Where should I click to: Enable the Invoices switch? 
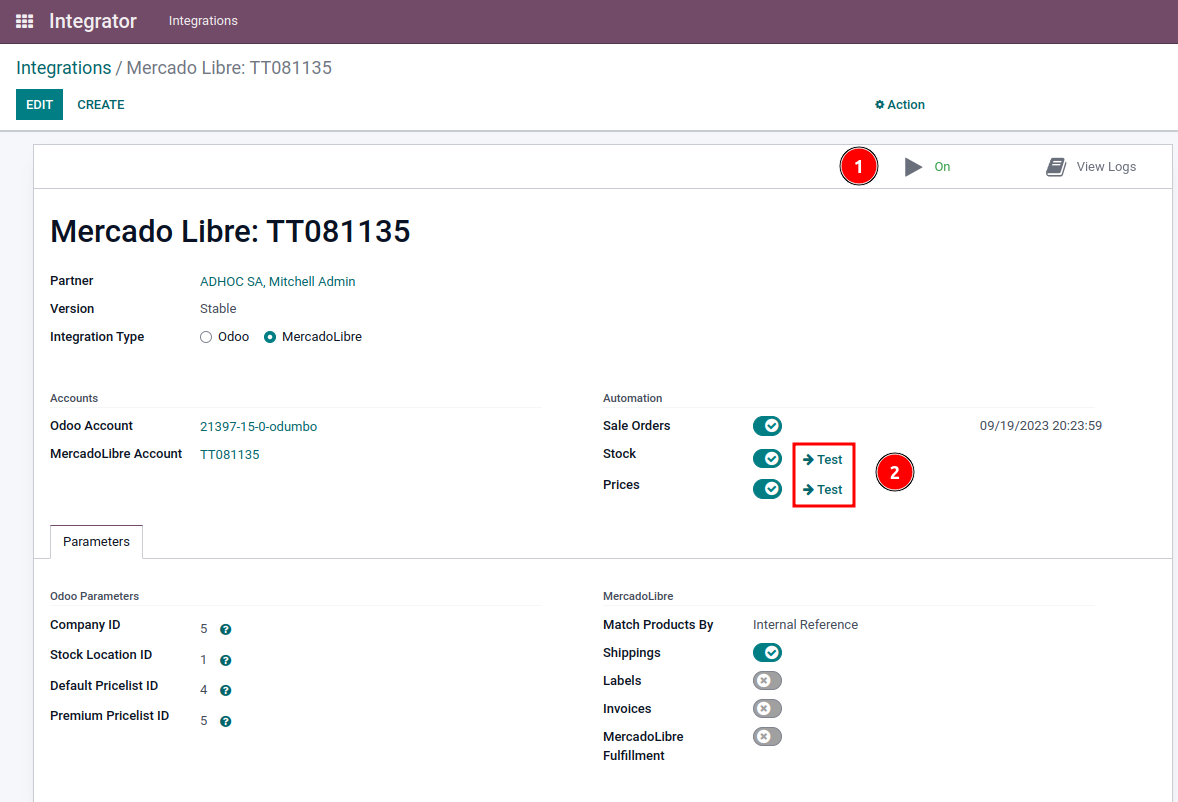point(767,708)
